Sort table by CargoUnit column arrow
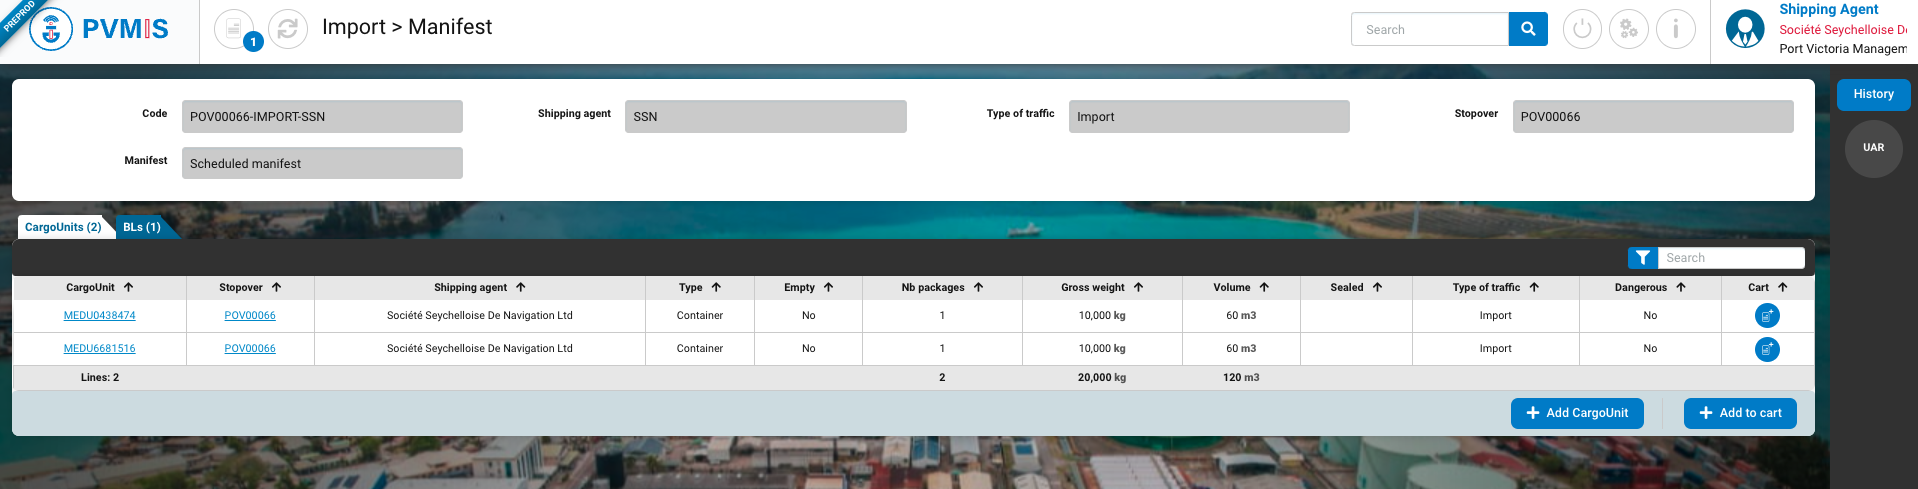Viewport: 1918px width, 489px height. pos(129,287)
